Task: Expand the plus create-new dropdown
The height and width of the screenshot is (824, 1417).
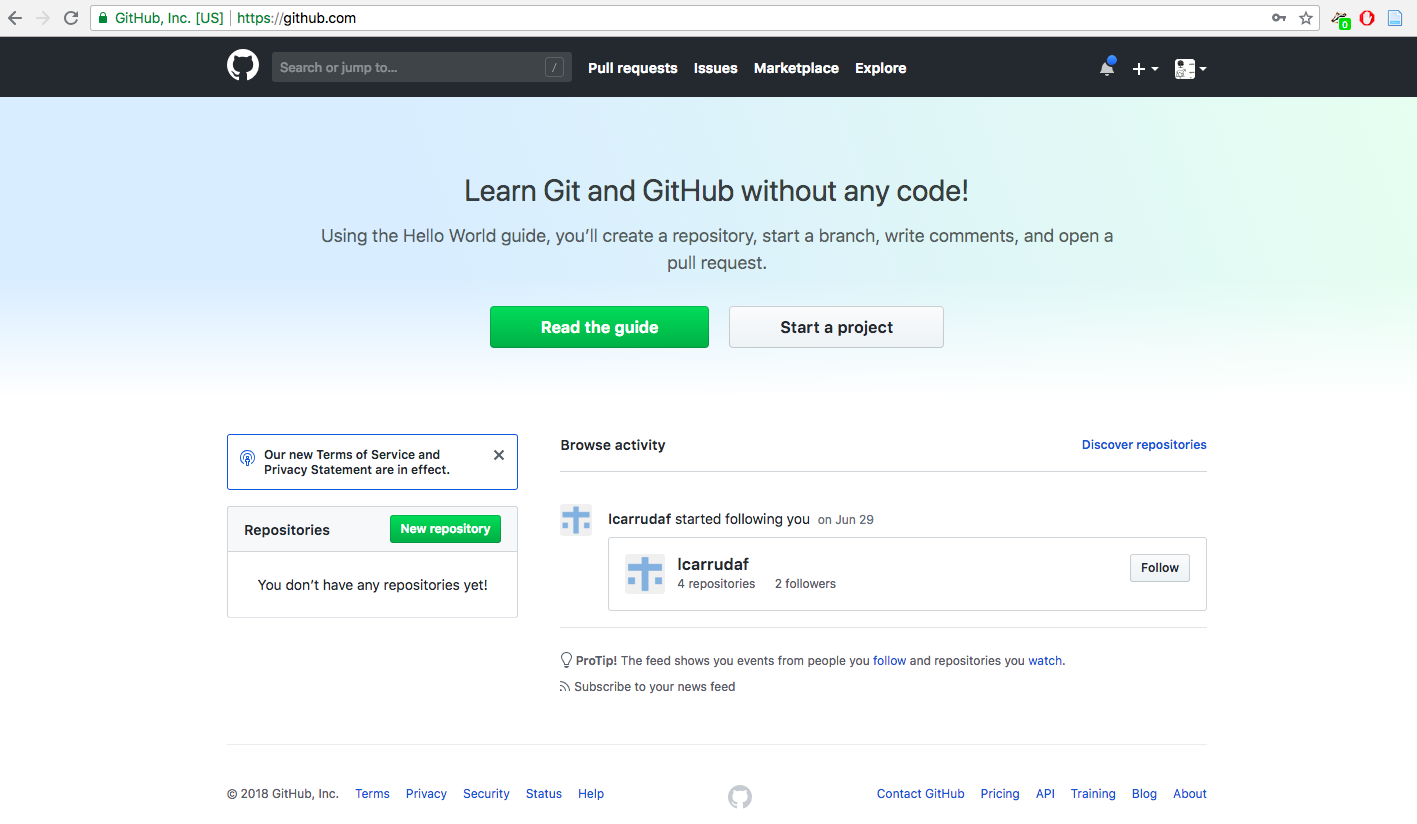Action: [x=1145, y=68]
